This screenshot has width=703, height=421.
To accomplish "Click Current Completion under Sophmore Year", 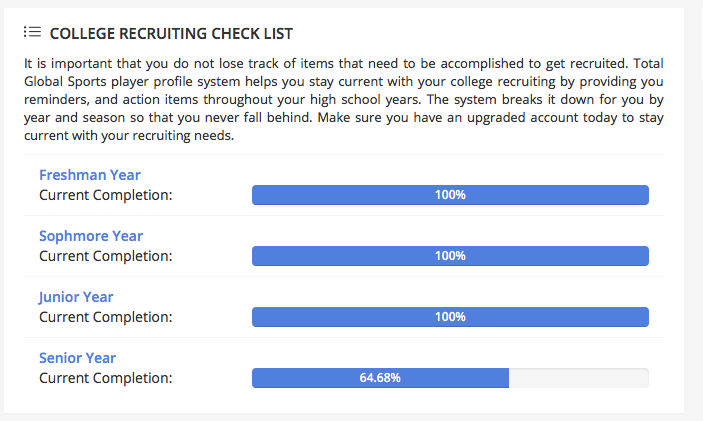I will coord(106,256).
